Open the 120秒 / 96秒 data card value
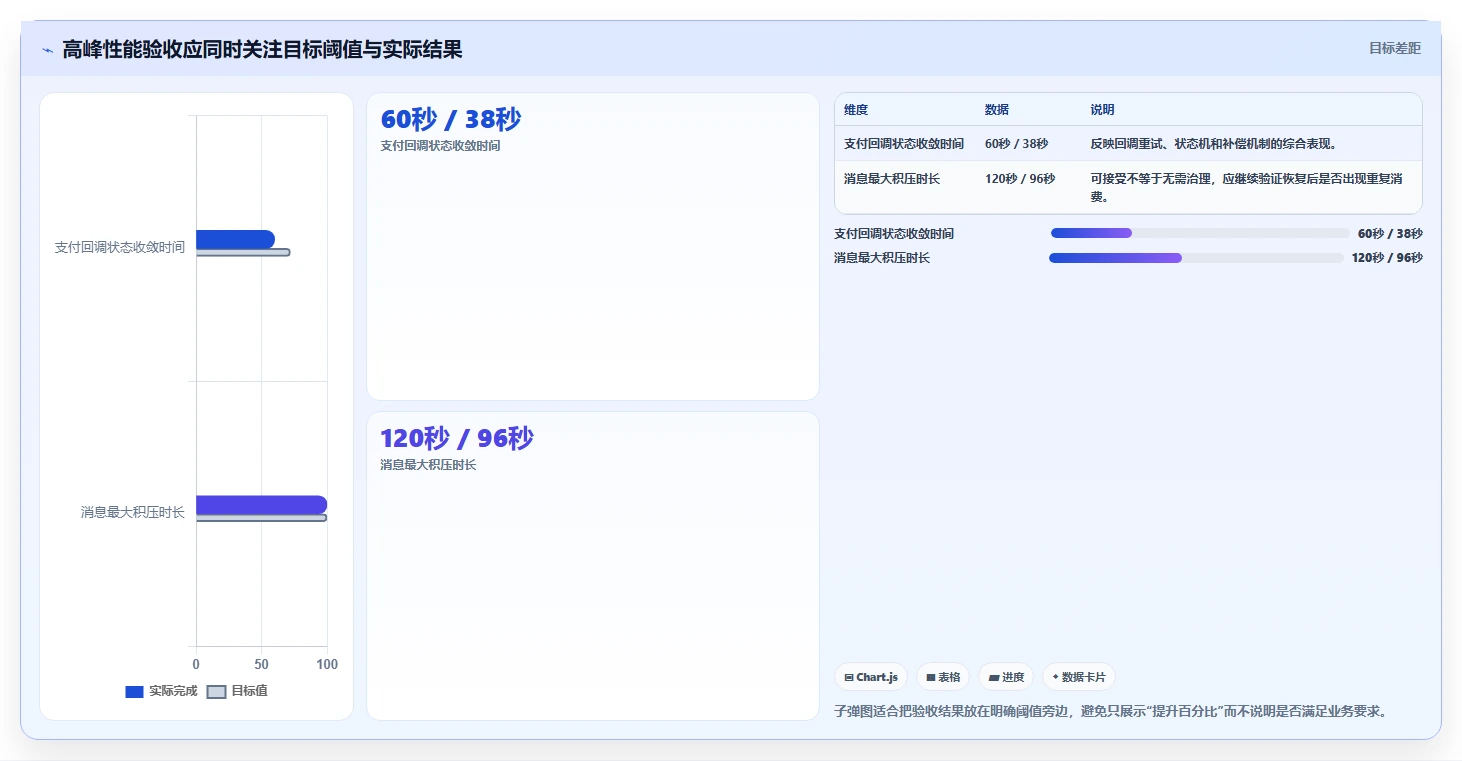The image size is (1462, 761). [x=457, y=439]
